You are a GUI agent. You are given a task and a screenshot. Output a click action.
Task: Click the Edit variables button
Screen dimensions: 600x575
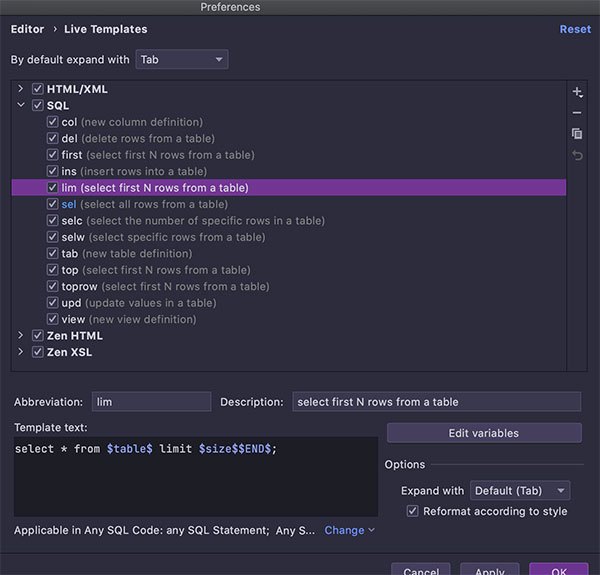pos(484,433)
